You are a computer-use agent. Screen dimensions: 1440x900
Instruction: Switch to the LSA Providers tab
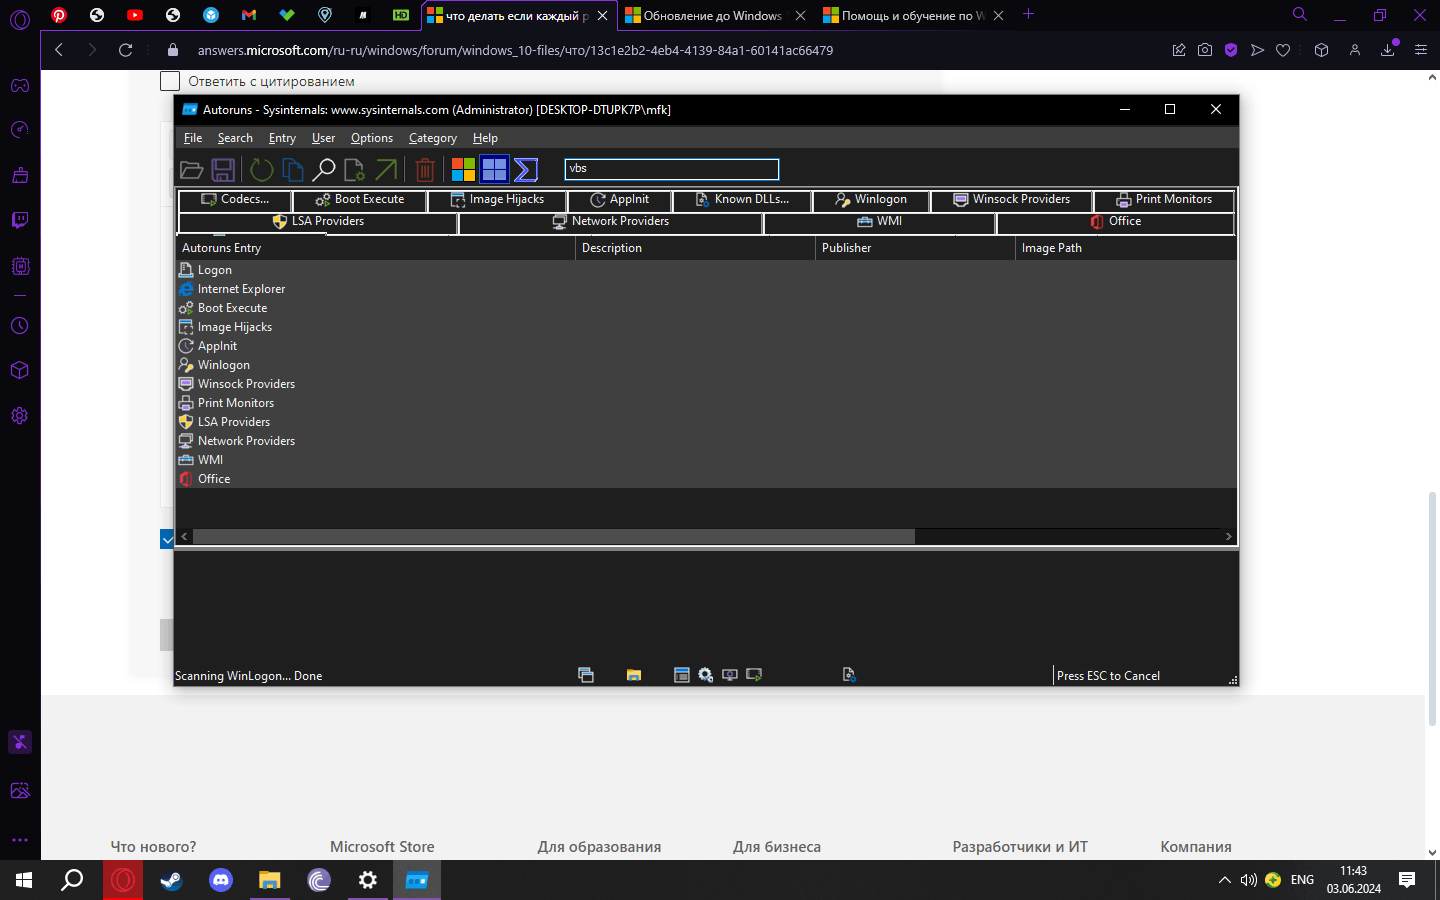318,222
